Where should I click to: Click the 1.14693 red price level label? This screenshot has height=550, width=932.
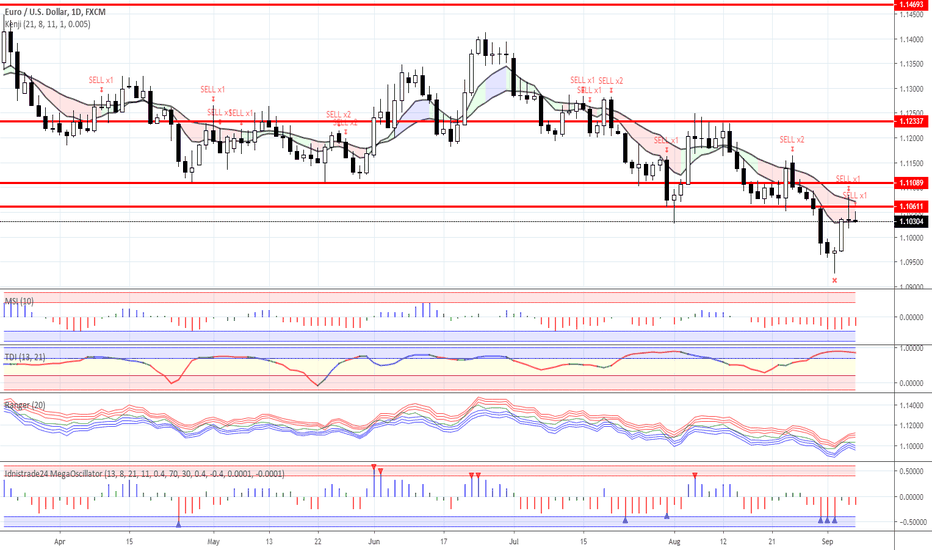[x=911, y=4]
